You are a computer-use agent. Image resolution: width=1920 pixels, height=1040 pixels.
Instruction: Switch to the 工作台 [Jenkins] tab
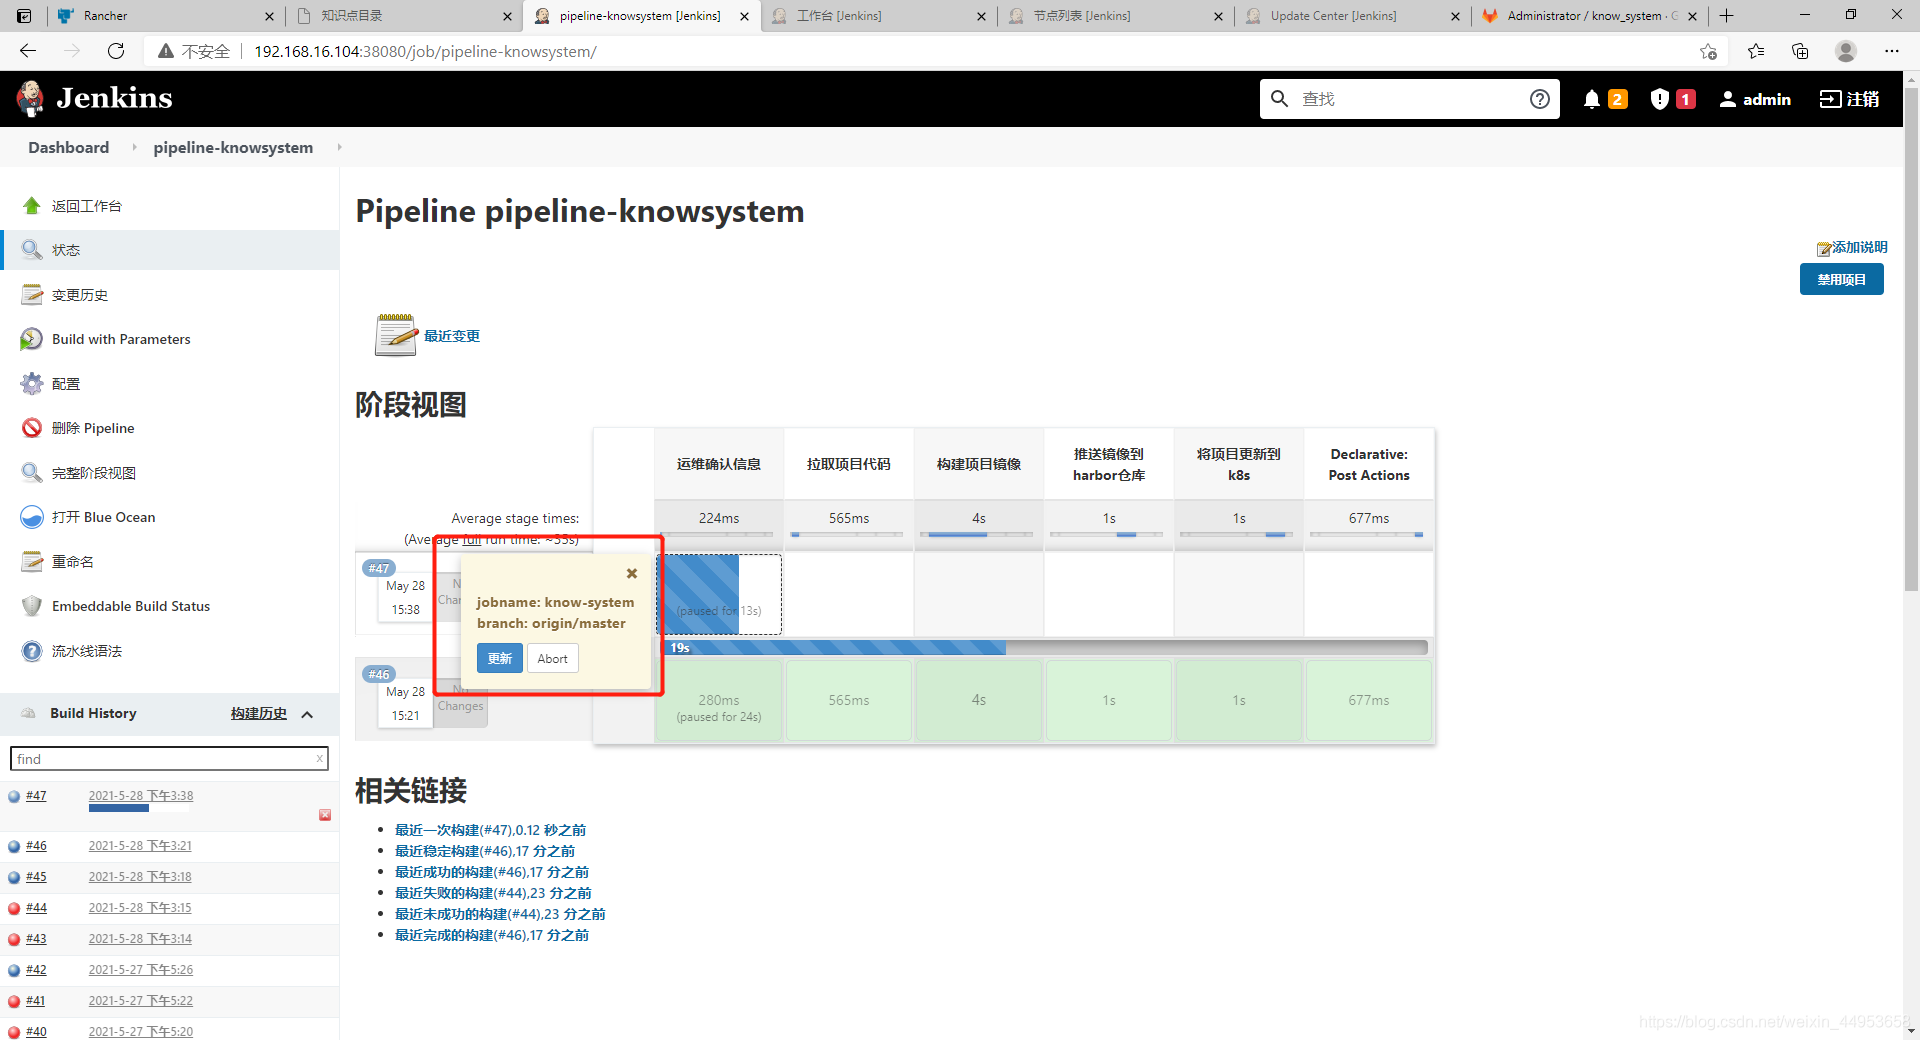(879, 16)
